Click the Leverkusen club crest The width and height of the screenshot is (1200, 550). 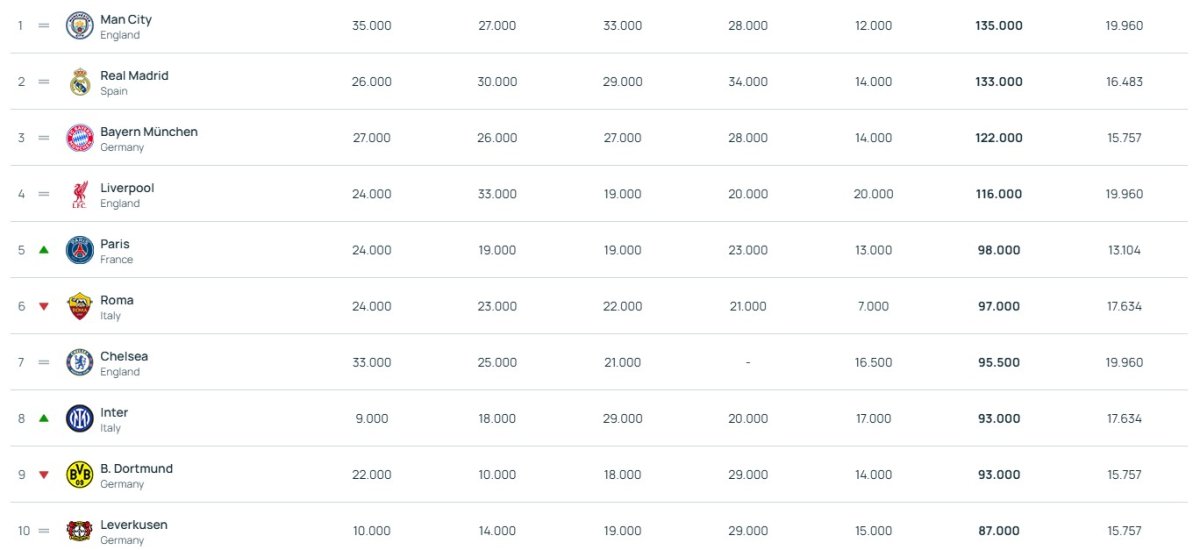tap(80, 530)
